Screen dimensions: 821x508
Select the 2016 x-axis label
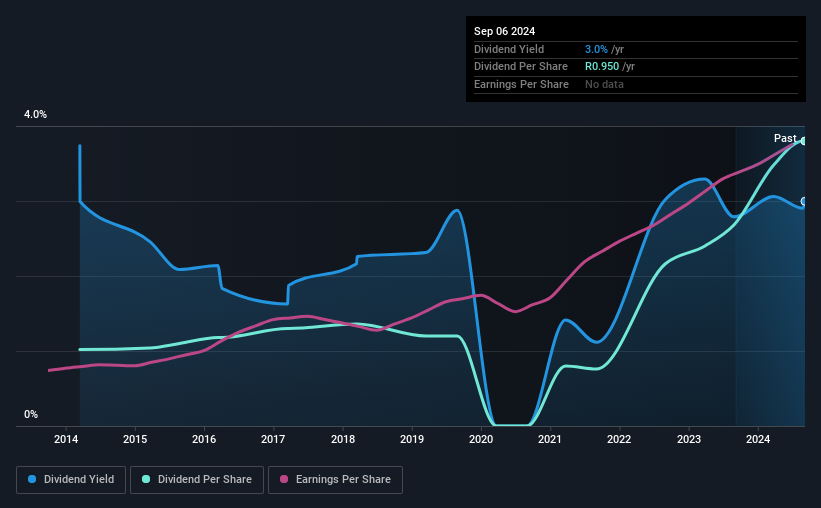204,439
